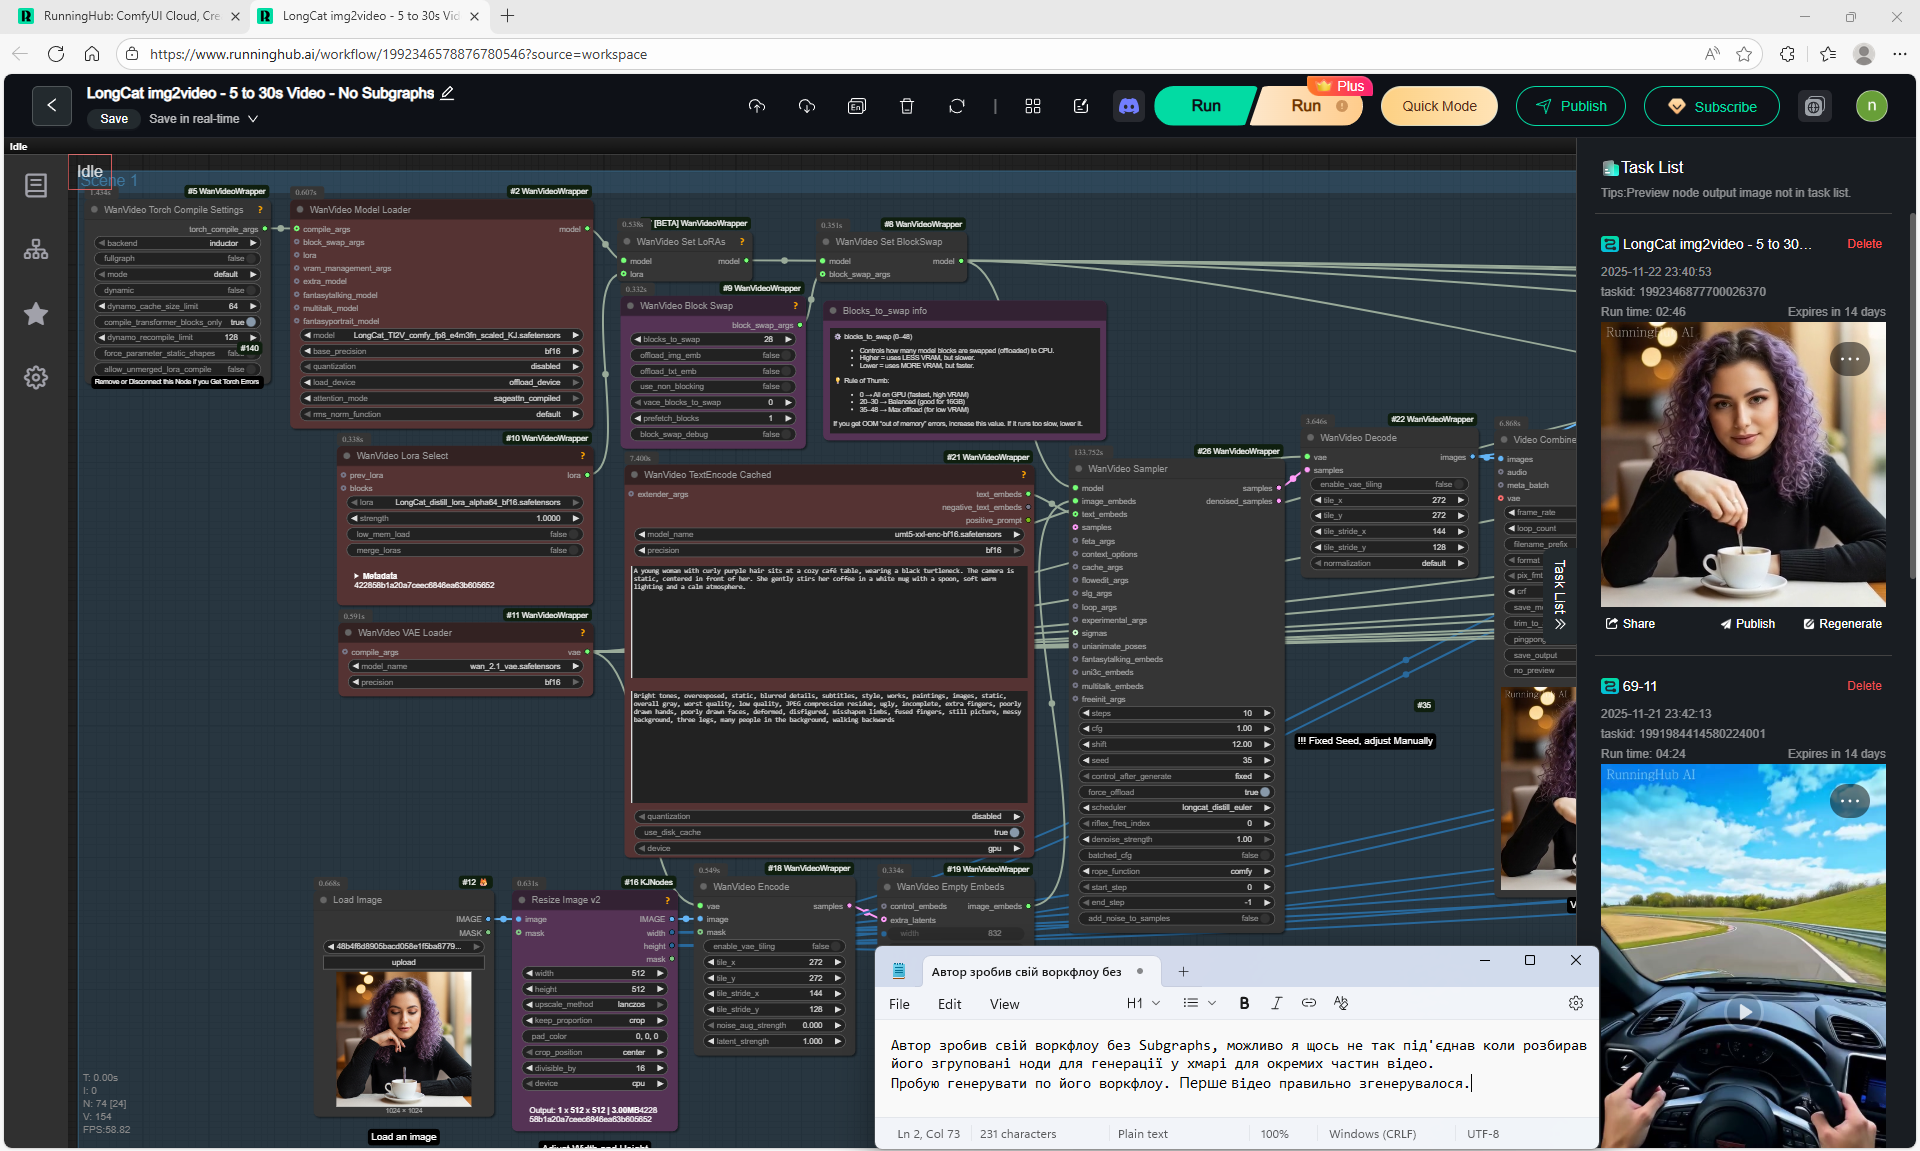Toggle use_disk_cache switch in TextEncode node
This screenshot has height=1151, width=1920.
pyautogui.click(x=1014, y=832)
